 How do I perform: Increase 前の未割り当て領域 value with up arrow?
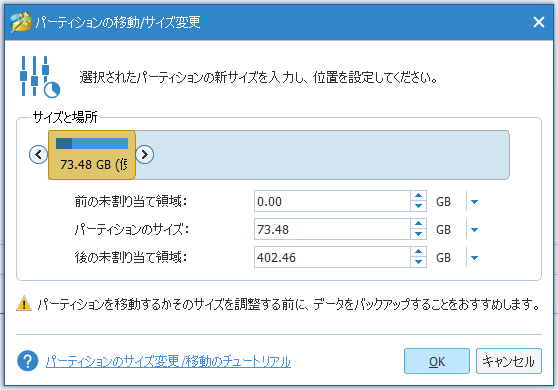coord(418,196)
